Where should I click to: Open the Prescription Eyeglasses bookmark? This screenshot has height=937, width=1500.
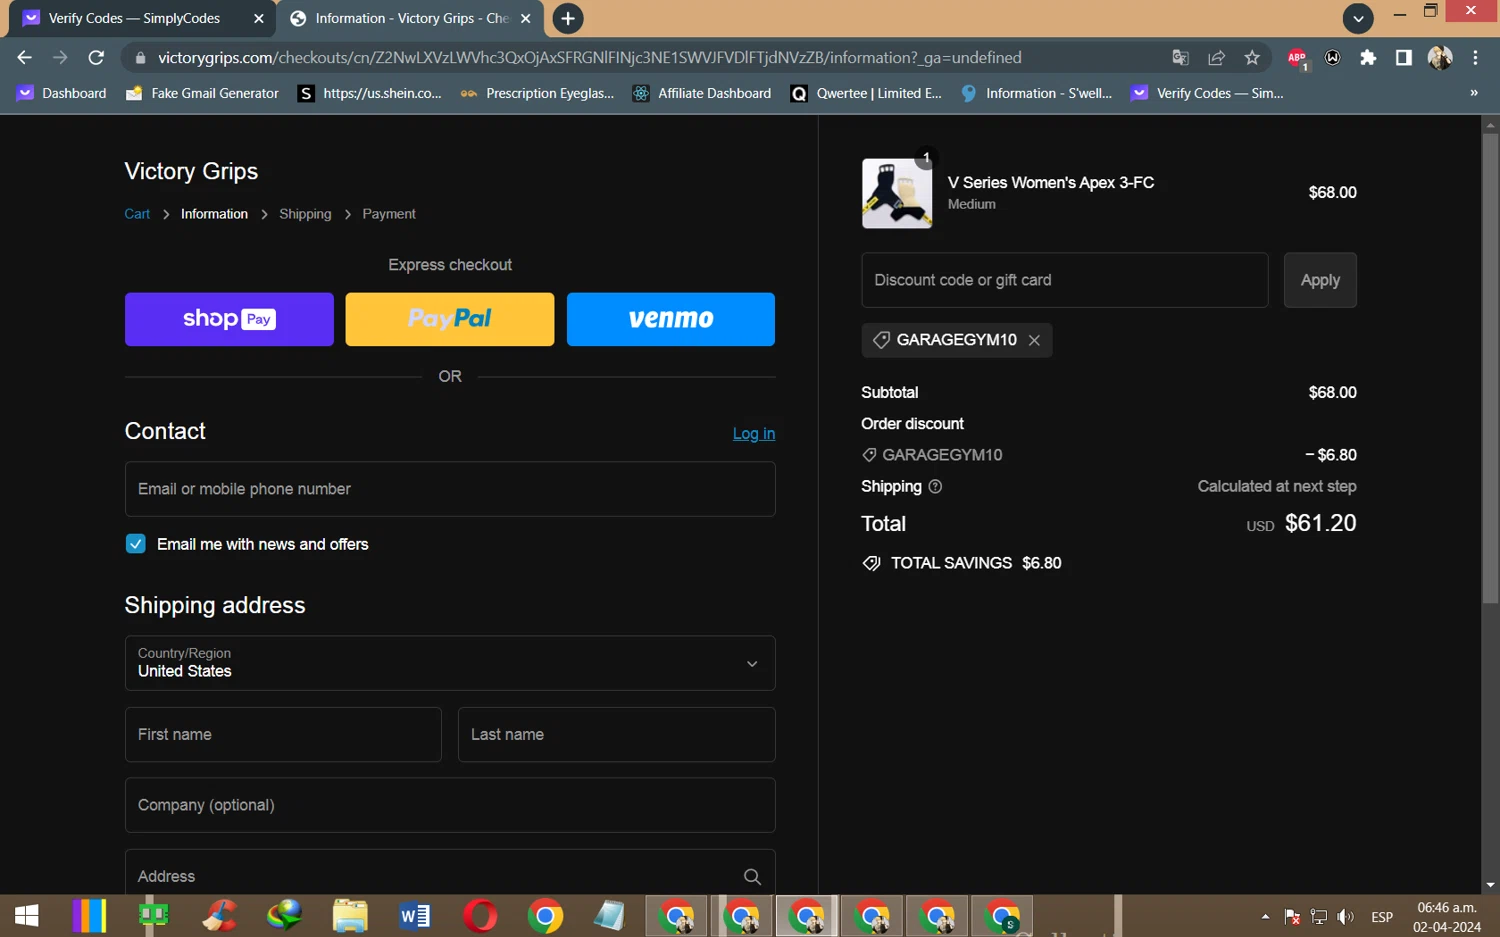[x=537, y=93]
